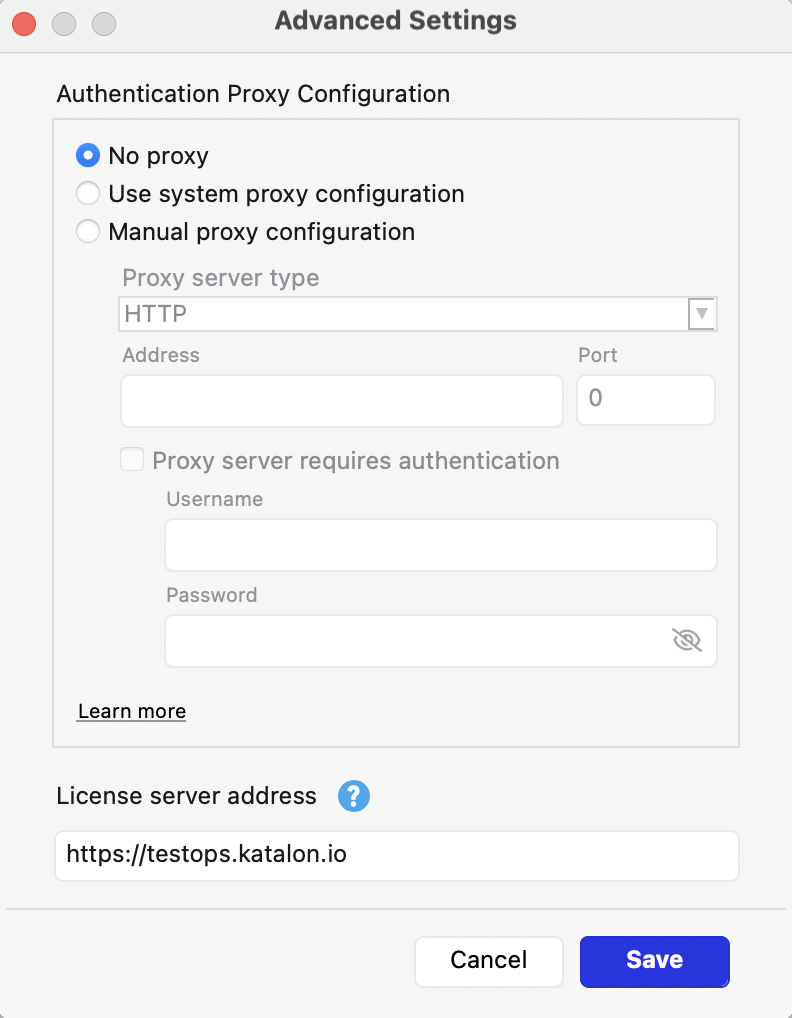Screen dimensions: 792x1018
Task: Click into the Username text field
Action: [x=440, y=545]
